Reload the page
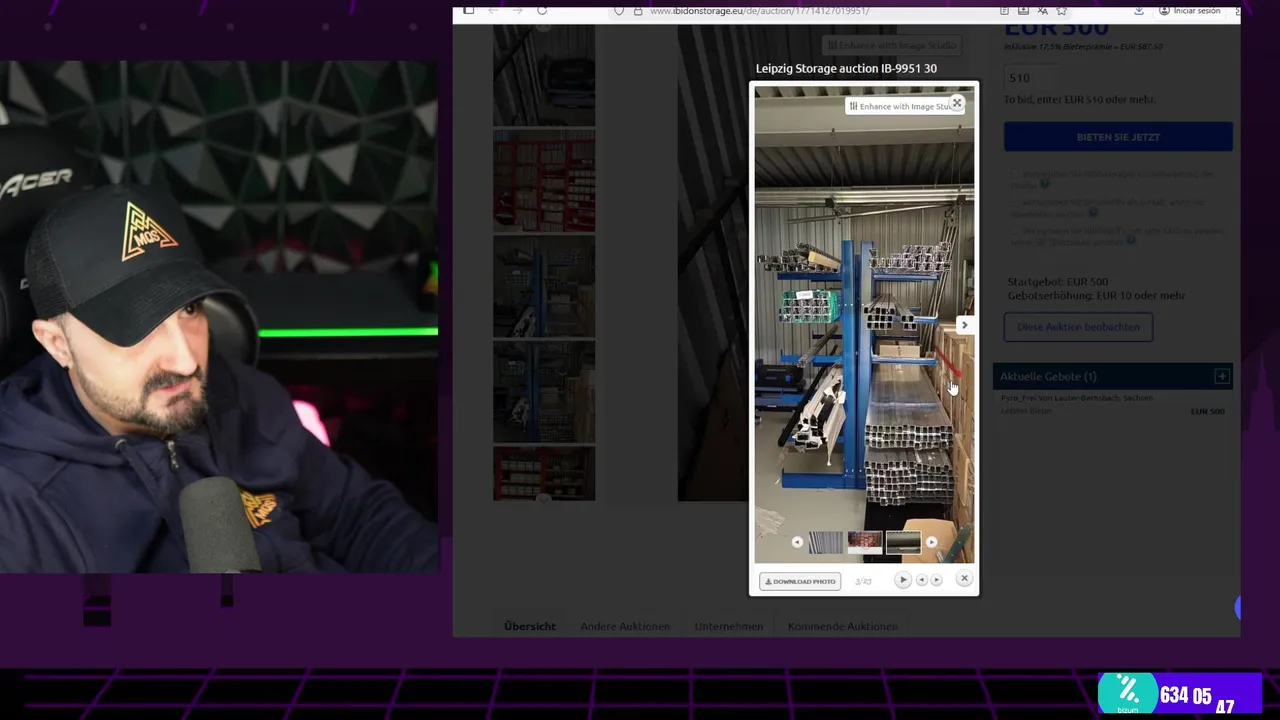Image resolution: width=1280 pixels, height=720 pixels. click(x=542, y=11)
